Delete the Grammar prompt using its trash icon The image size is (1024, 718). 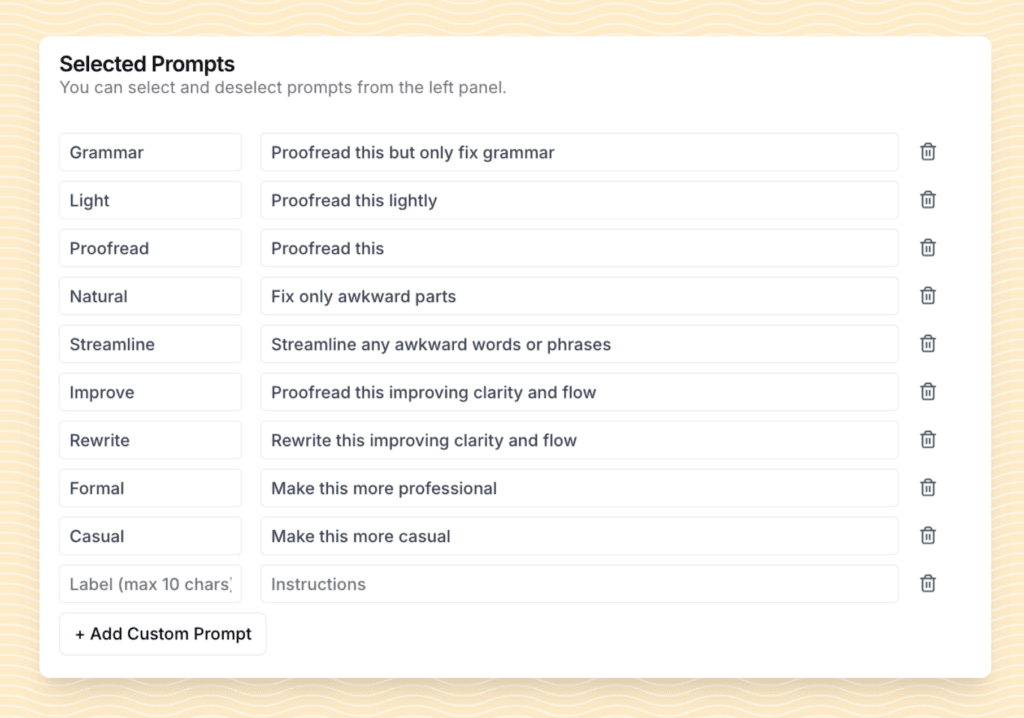tap(928, 152)
